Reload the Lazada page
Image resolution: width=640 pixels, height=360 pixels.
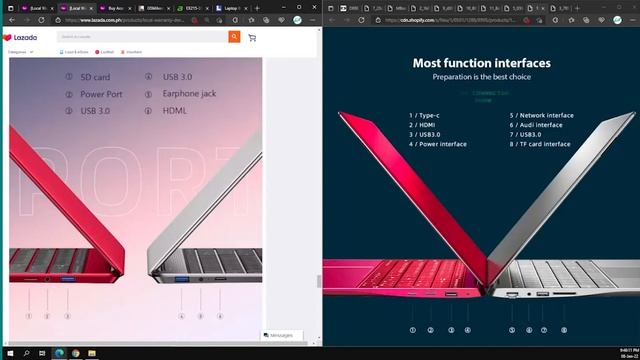42,20
